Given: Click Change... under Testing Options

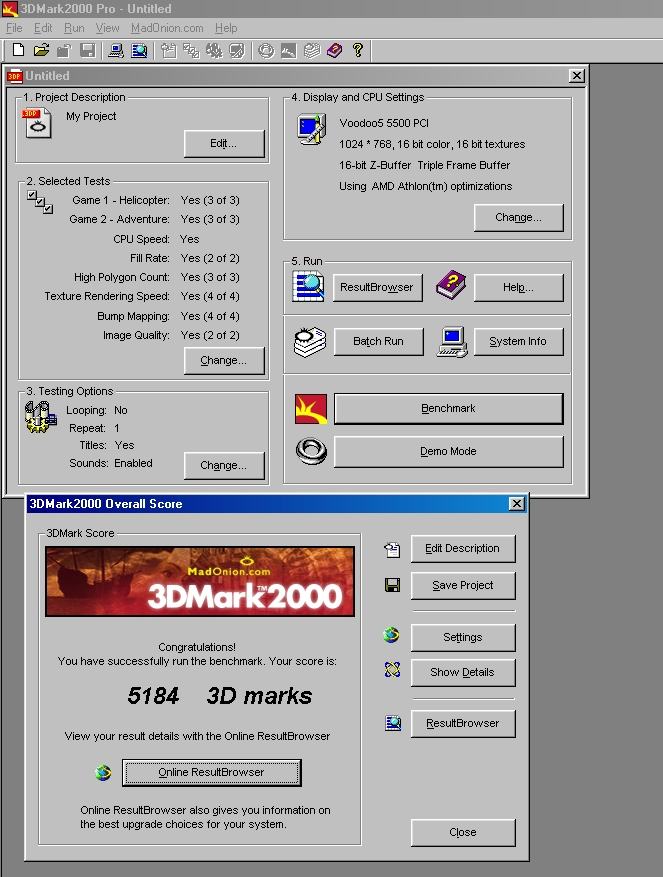Looking at the screenshot, I should (x=224, y=466).
